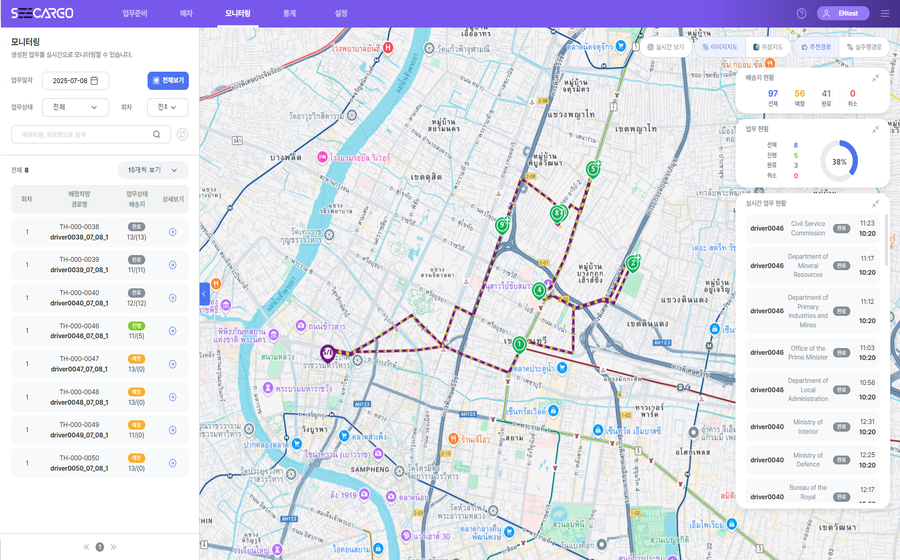Open the 10개씩 보기 page size dropdown
This screenshot has height=560, width=900.
[x=152, y=170]
